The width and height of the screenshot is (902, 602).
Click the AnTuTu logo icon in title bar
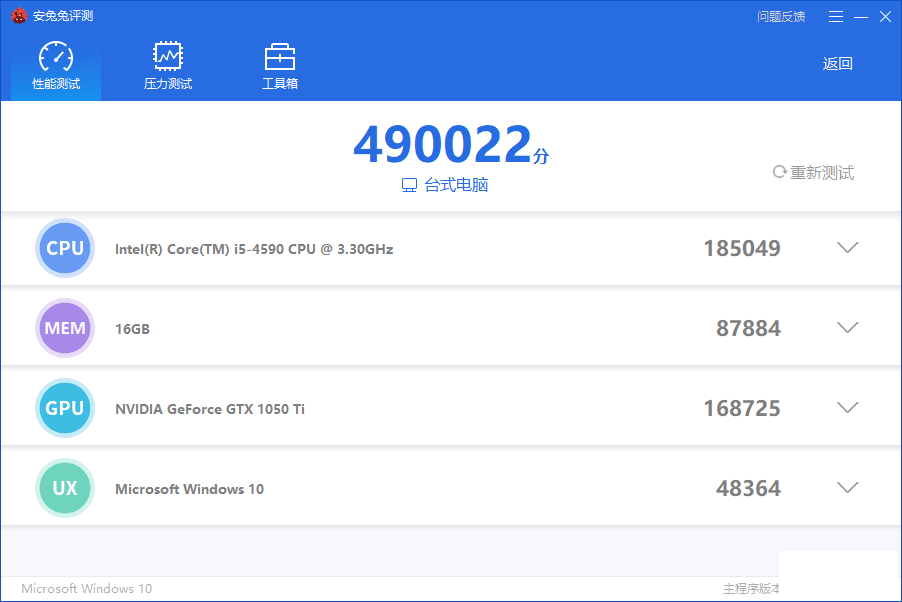click(x=19, y=16)
